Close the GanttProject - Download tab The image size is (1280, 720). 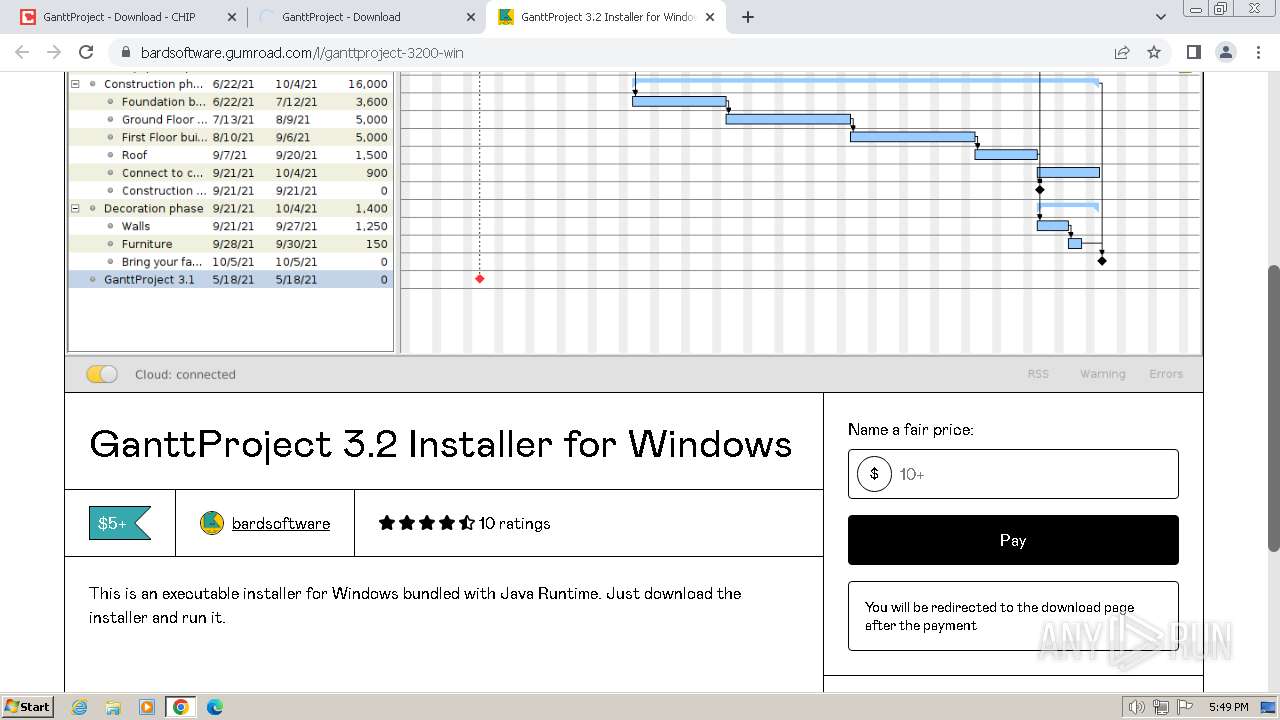(471, 17)
